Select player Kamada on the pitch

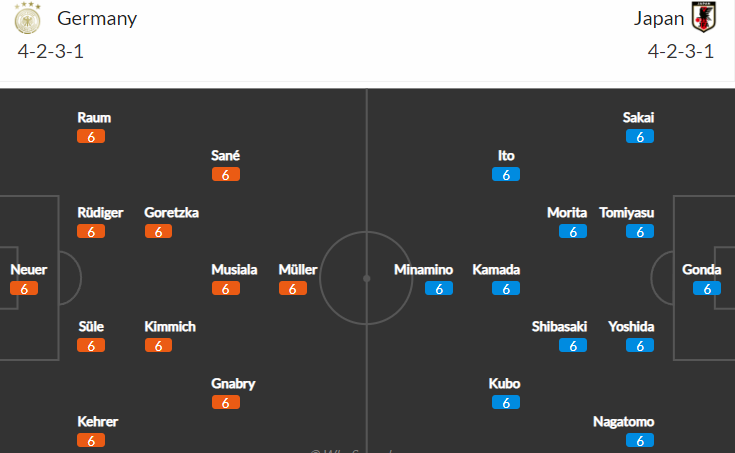(496, 270)
